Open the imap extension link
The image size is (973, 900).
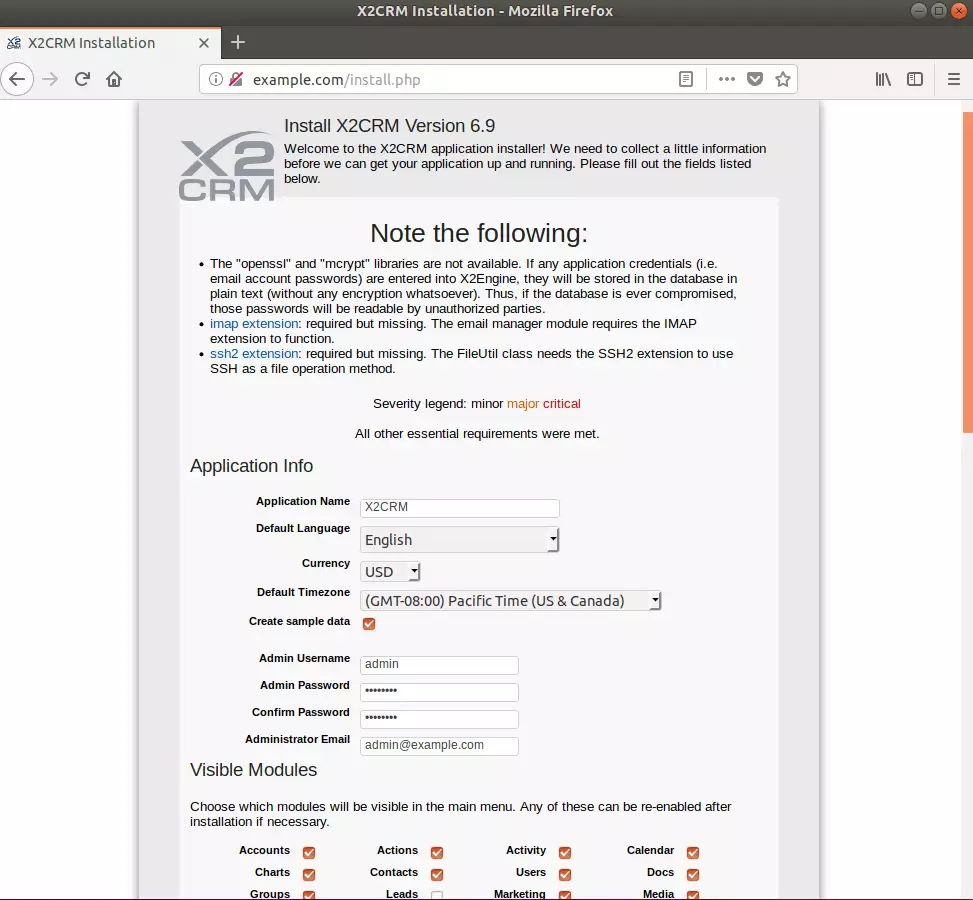(254, 323)
